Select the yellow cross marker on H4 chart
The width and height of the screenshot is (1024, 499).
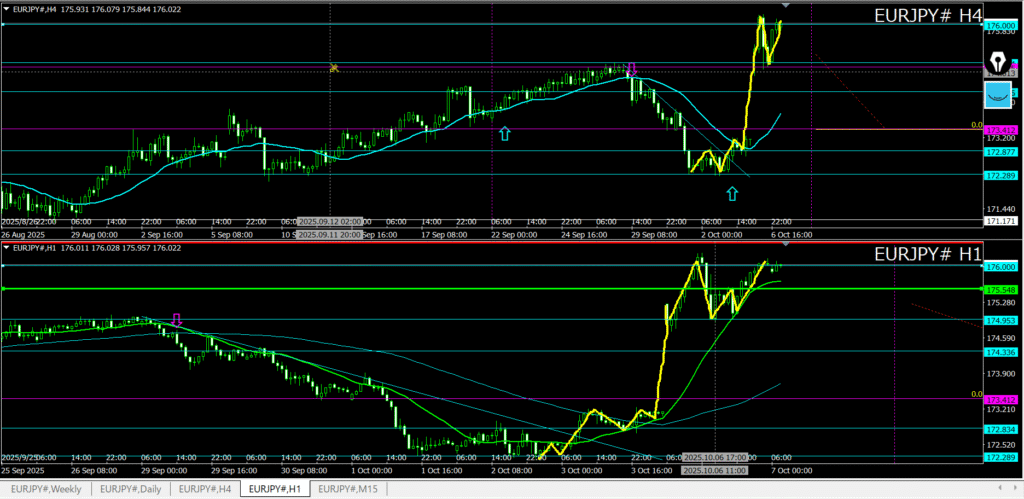335,68
